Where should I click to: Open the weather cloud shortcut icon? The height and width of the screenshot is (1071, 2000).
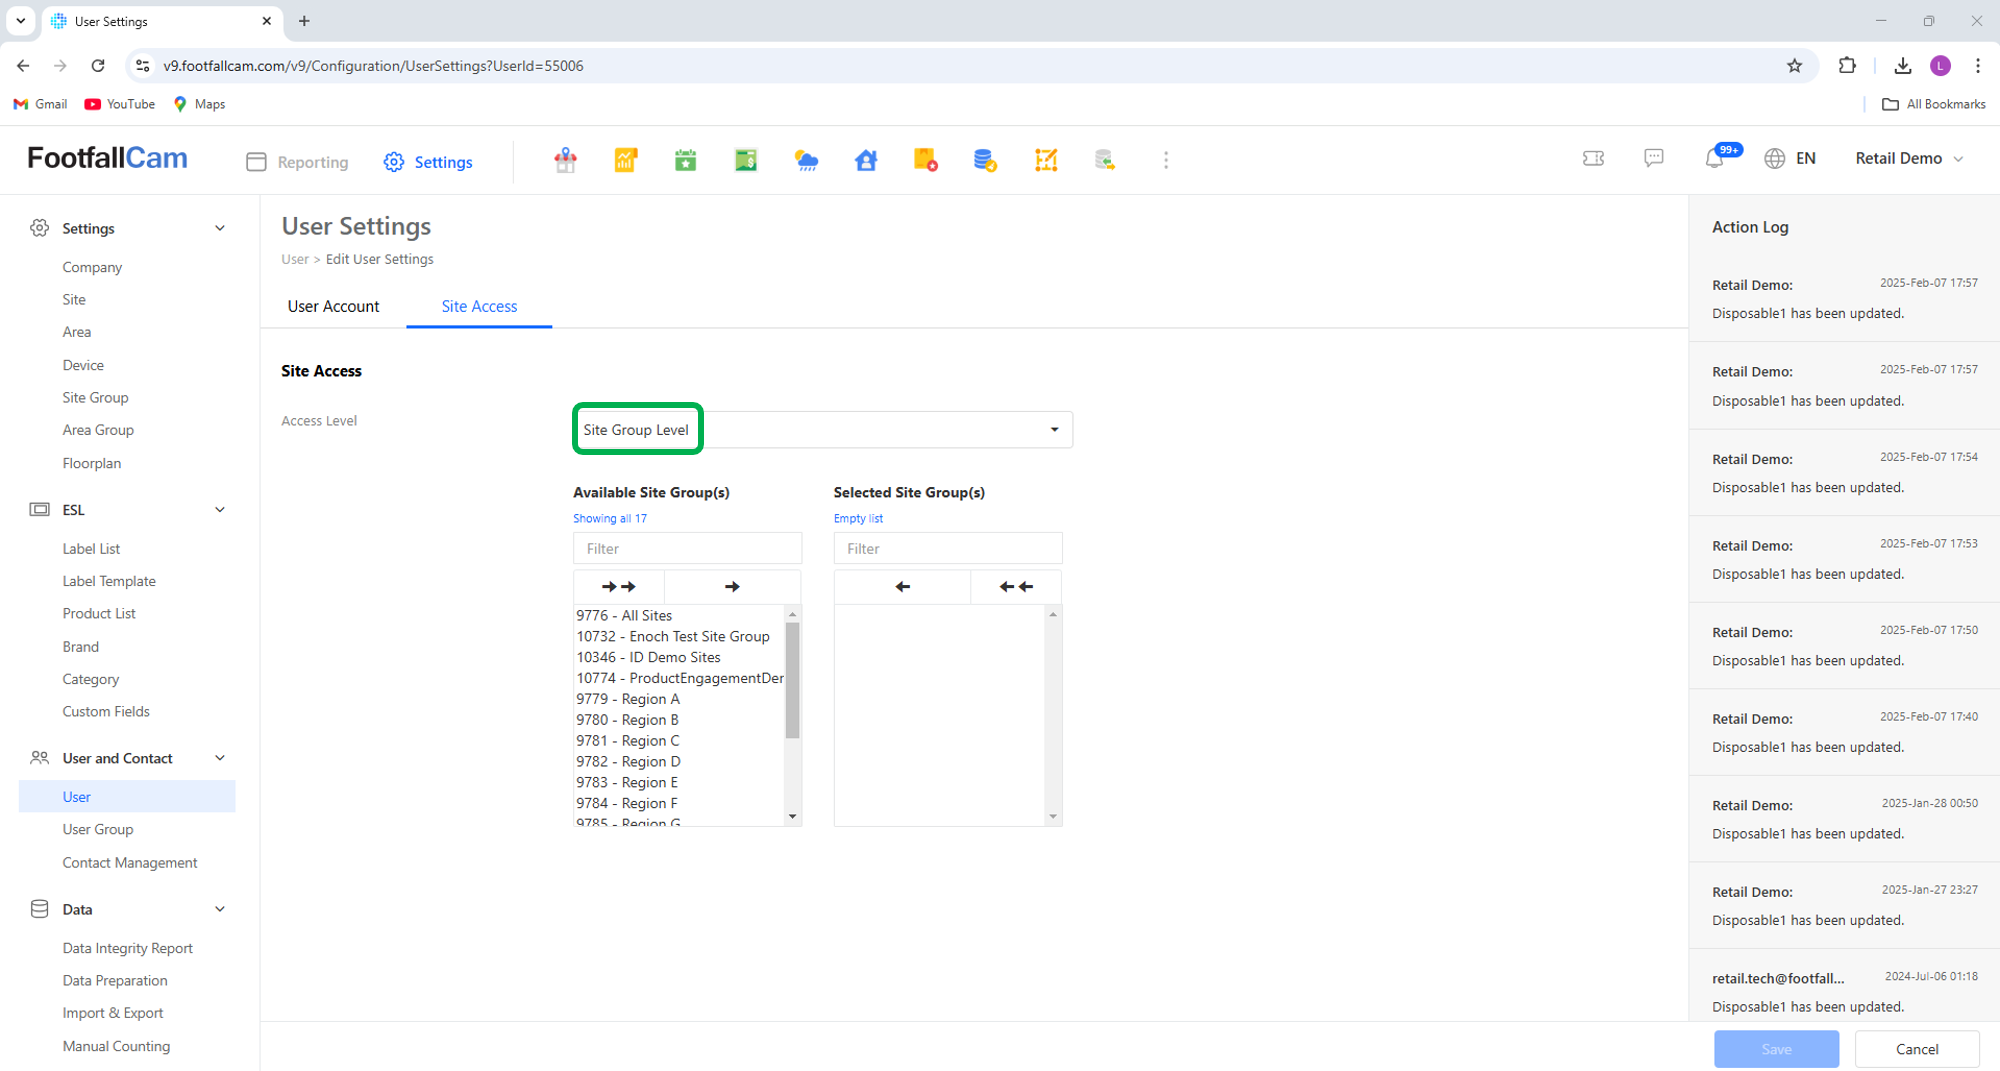pyautogui.click(x=806, y=160)
